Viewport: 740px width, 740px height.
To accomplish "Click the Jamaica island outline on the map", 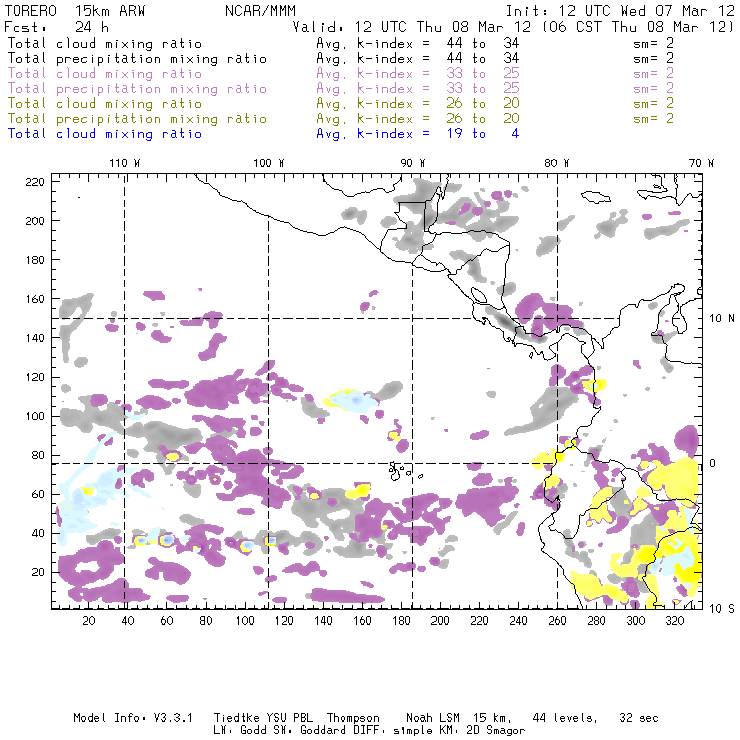I will (x=596, y=196).
